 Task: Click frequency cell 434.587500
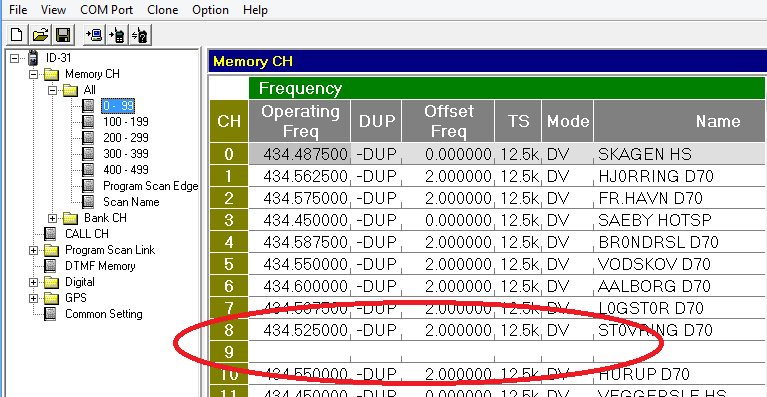pos(299,243)
